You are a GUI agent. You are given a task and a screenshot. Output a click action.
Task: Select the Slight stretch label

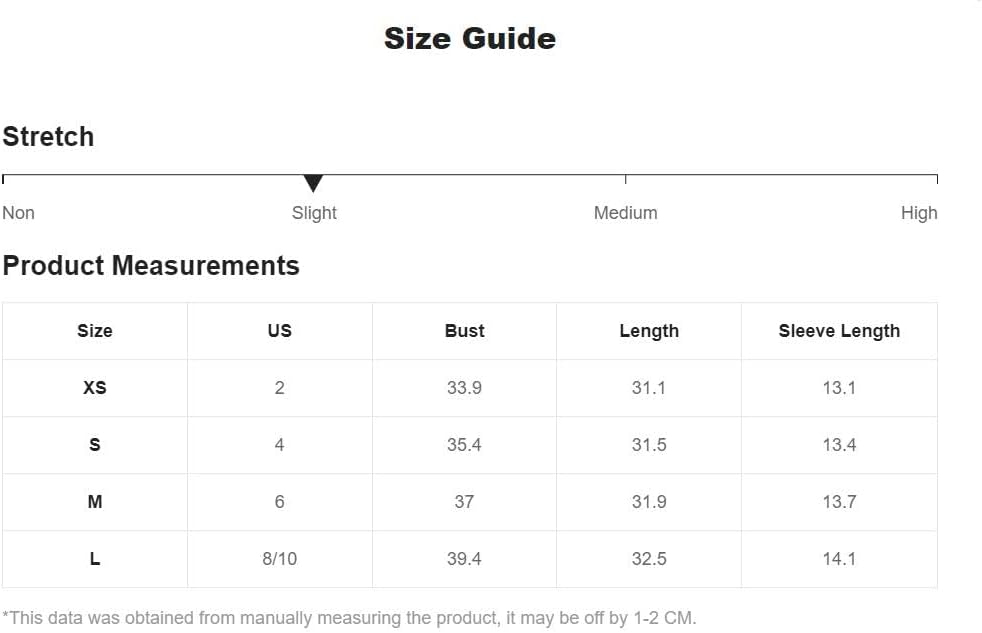click(314, 213)
